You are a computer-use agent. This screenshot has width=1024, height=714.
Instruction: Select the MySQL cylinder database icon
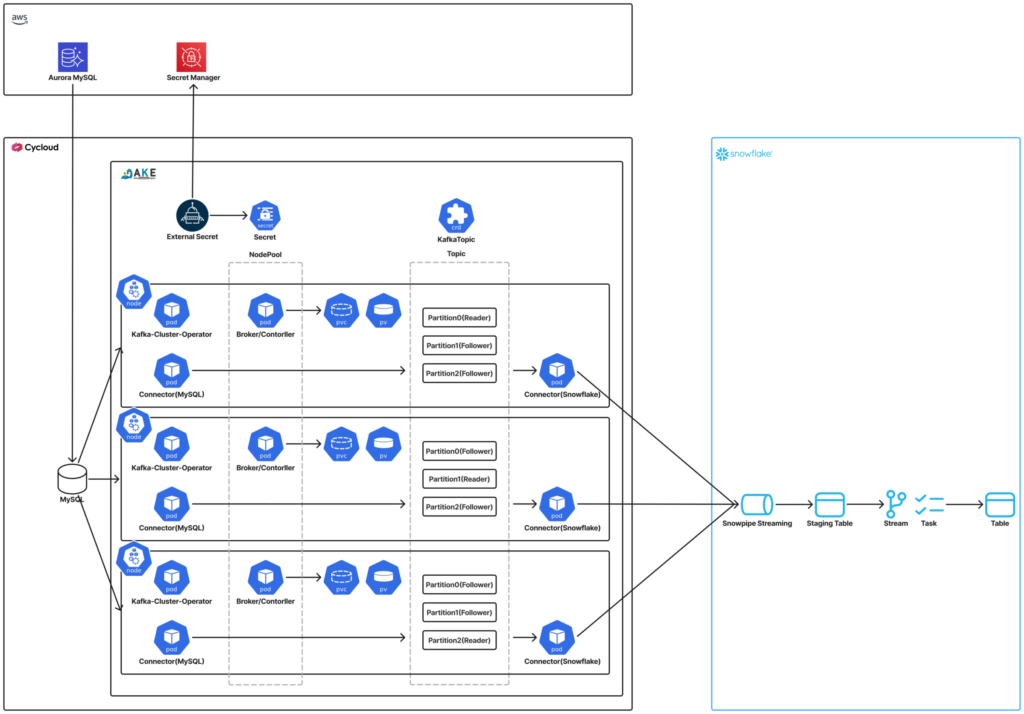point(71,478)
